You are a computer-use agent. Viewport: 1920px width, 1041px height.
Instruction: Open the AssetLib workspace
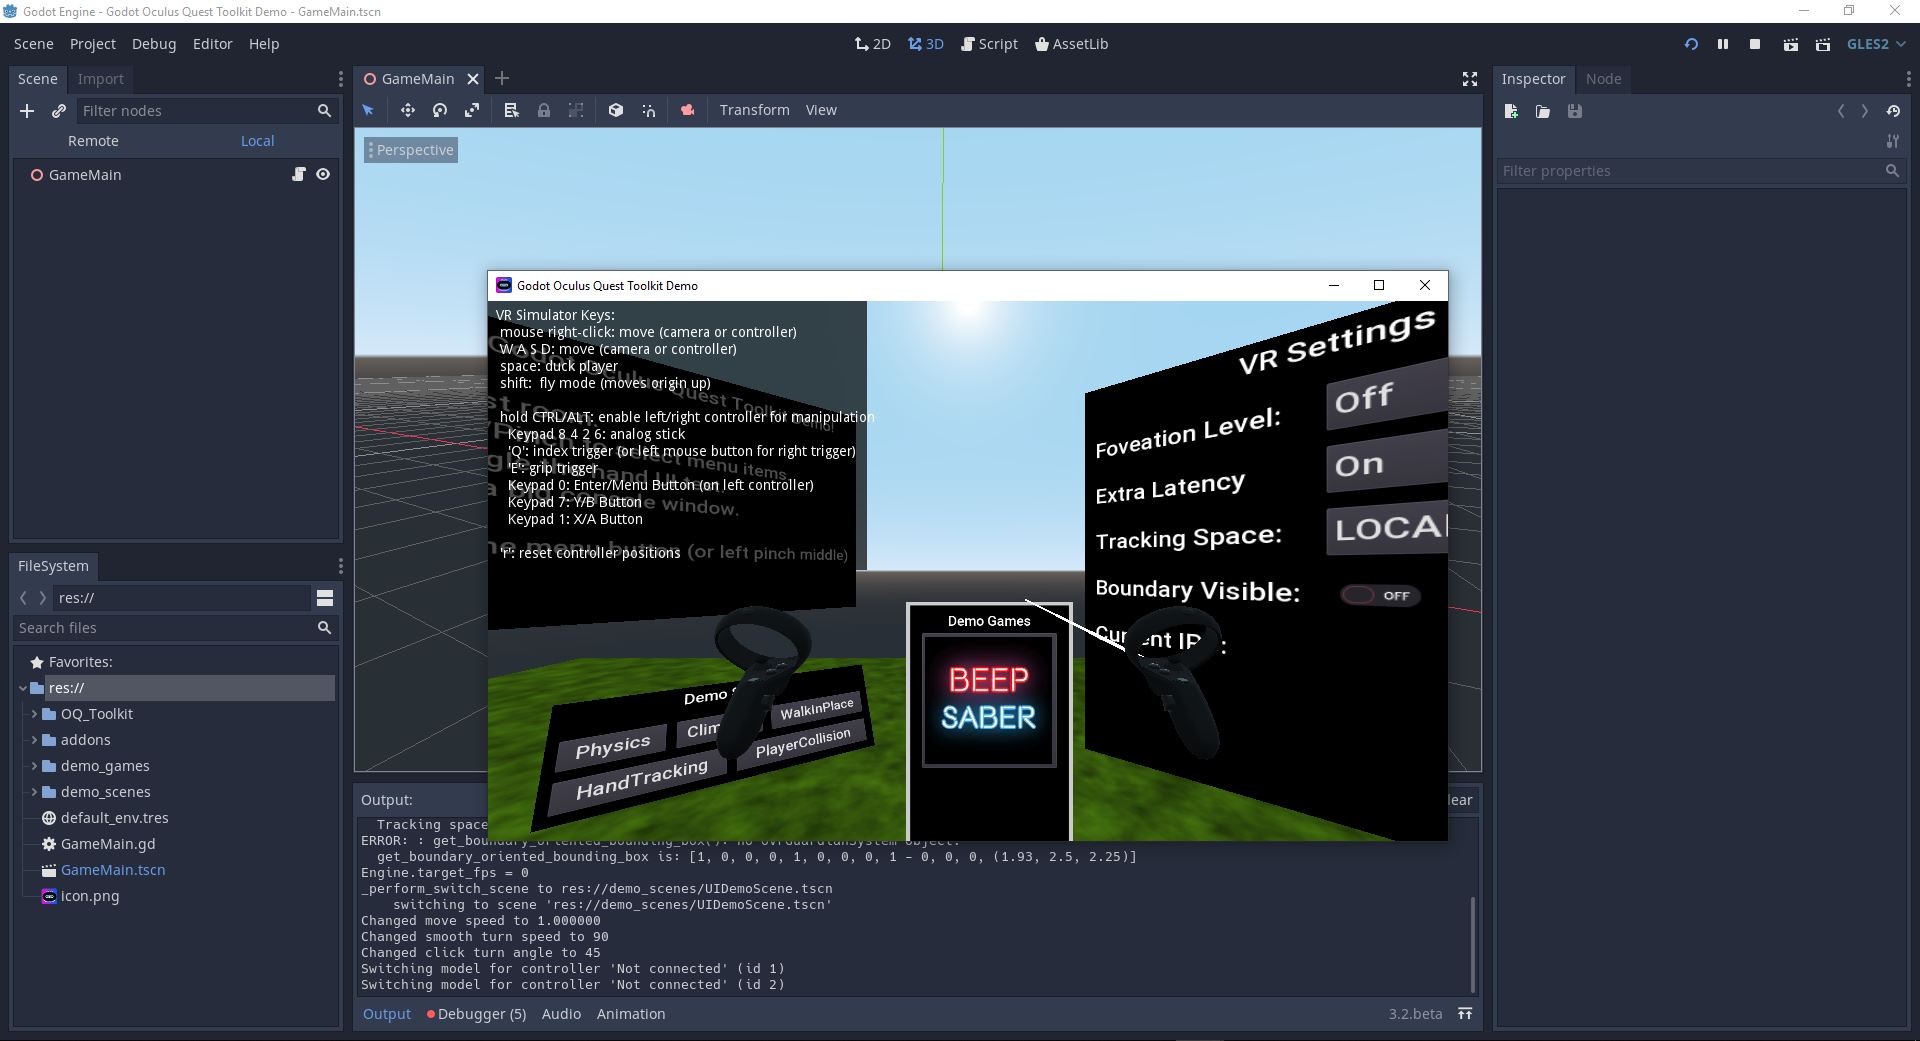click(x=1071, y=44)
